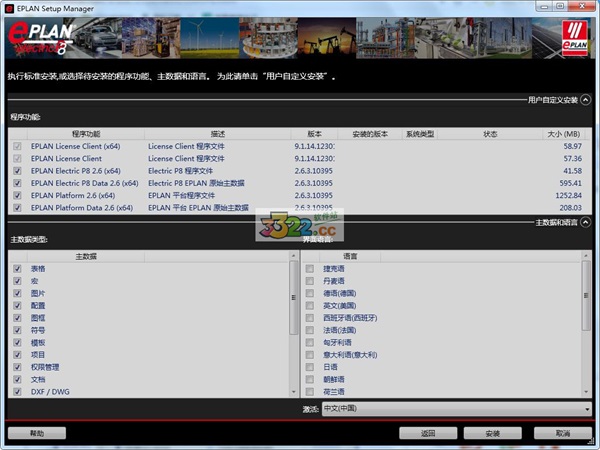Uncheck EPLAN Electric P8 2.6 (x64)
Viewport: 600px width, 450px height.
pyautogui.click(x=16, y=171)
